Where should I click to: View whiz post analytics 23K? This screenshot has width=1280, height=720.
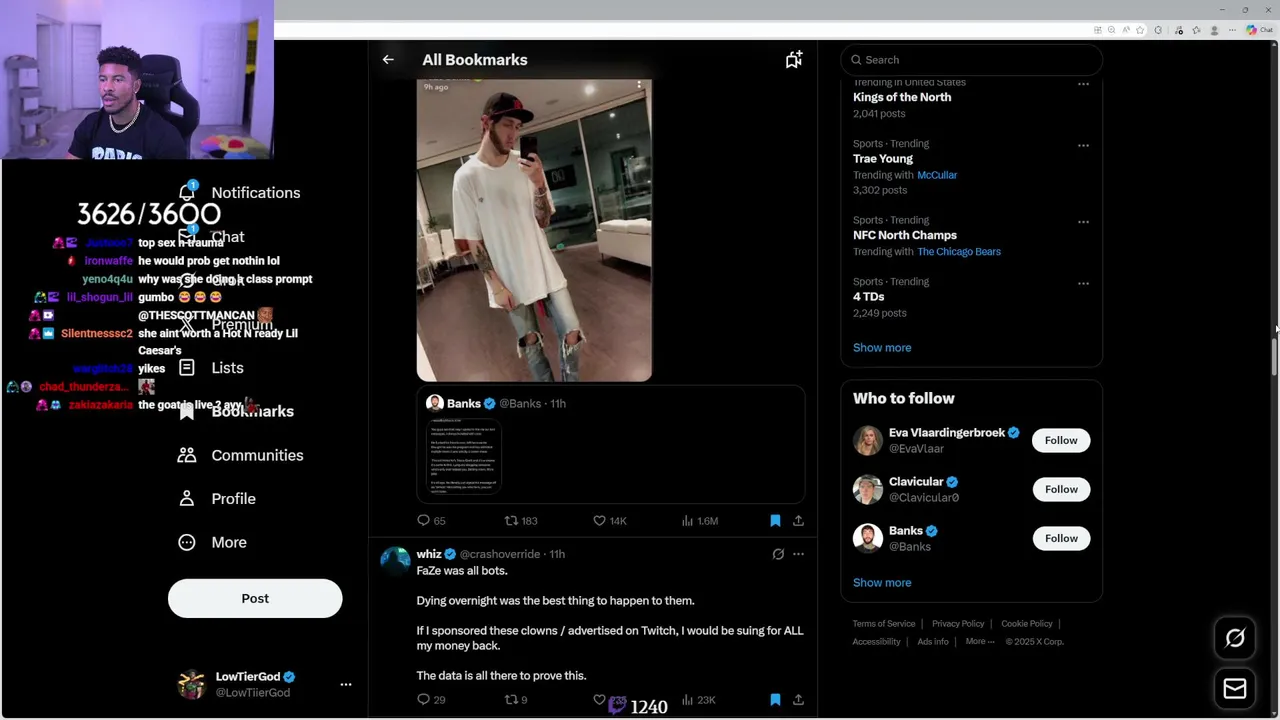(698, 700)
